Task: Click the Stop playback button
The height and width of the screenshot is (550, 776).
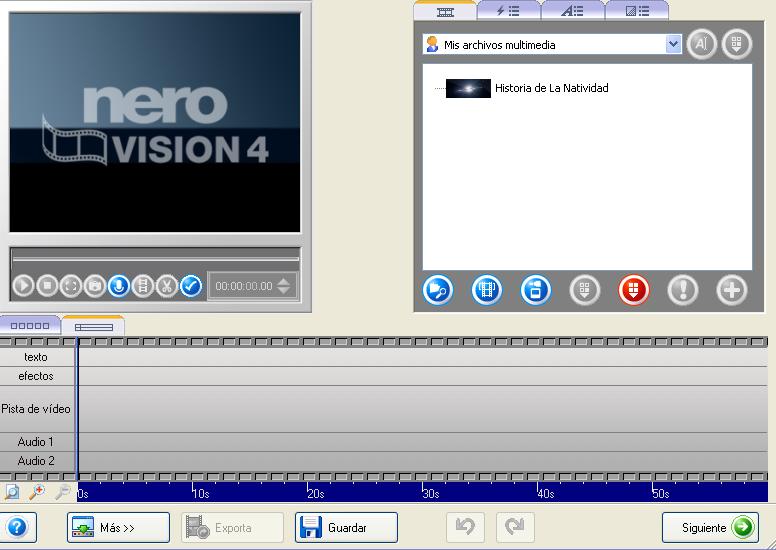Action: 47,286
